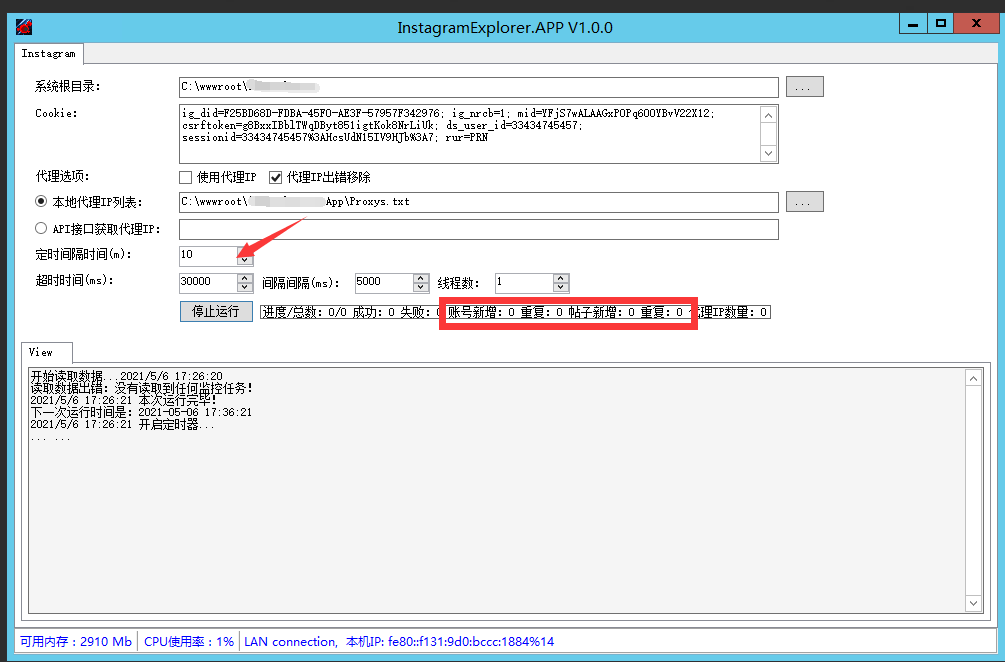
Task: Maximize the InstagramExplorer window
Action: tap(940, 24)
